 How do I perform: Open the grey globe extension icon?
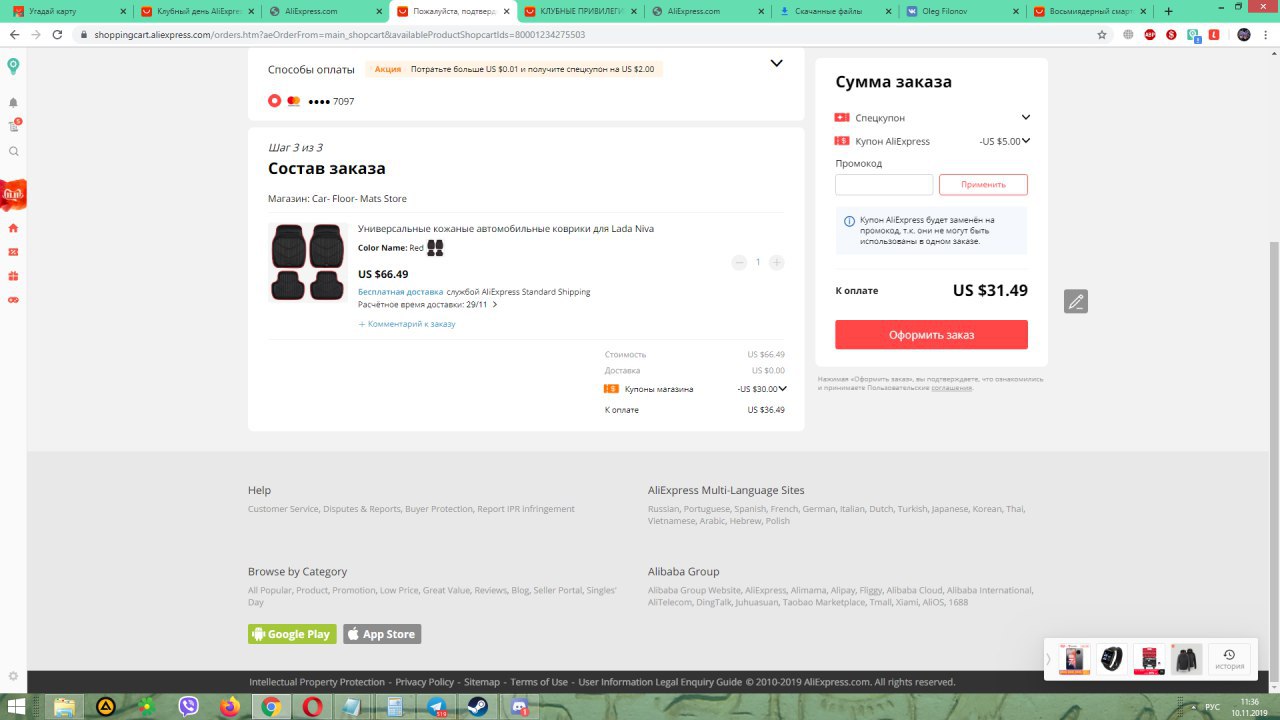tap(1128, 34)
